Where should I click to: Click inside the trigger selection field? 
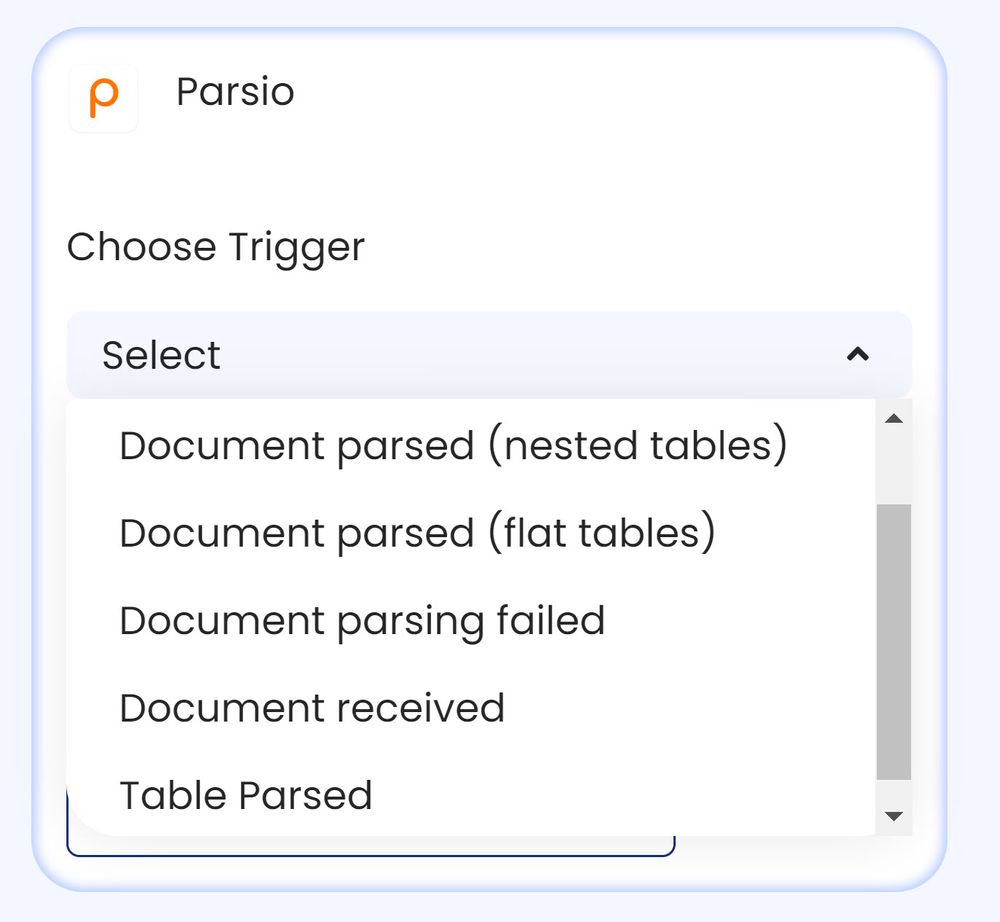click(400, 355)
